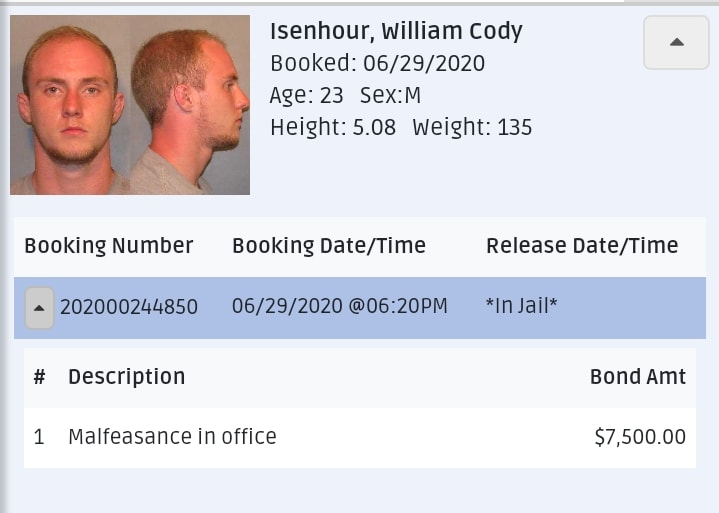Collapse the inmate record with top-right arrow button
The height and width of the screenshot is (513, 719).
pos(676,43)
